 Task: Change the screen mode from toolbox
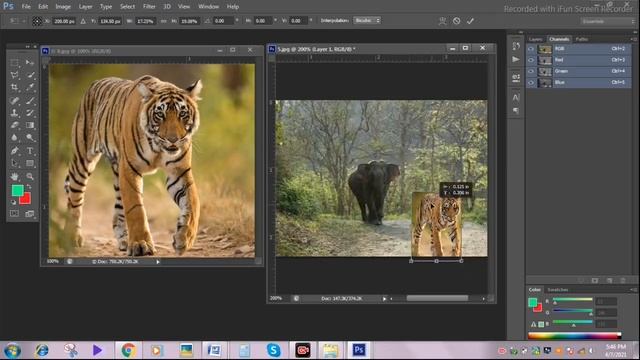click(30, 213)
